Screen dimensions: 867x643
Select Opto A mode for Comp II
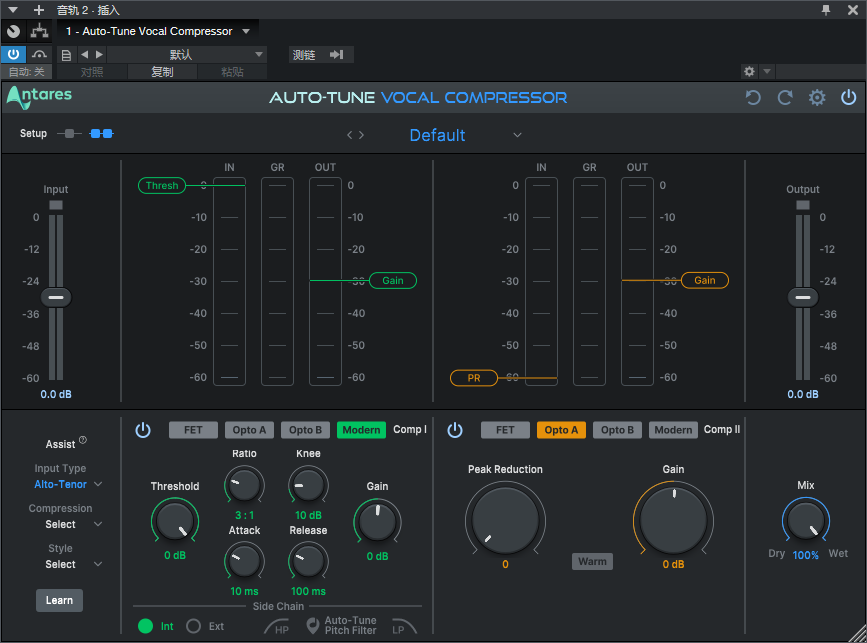[561, 430]
